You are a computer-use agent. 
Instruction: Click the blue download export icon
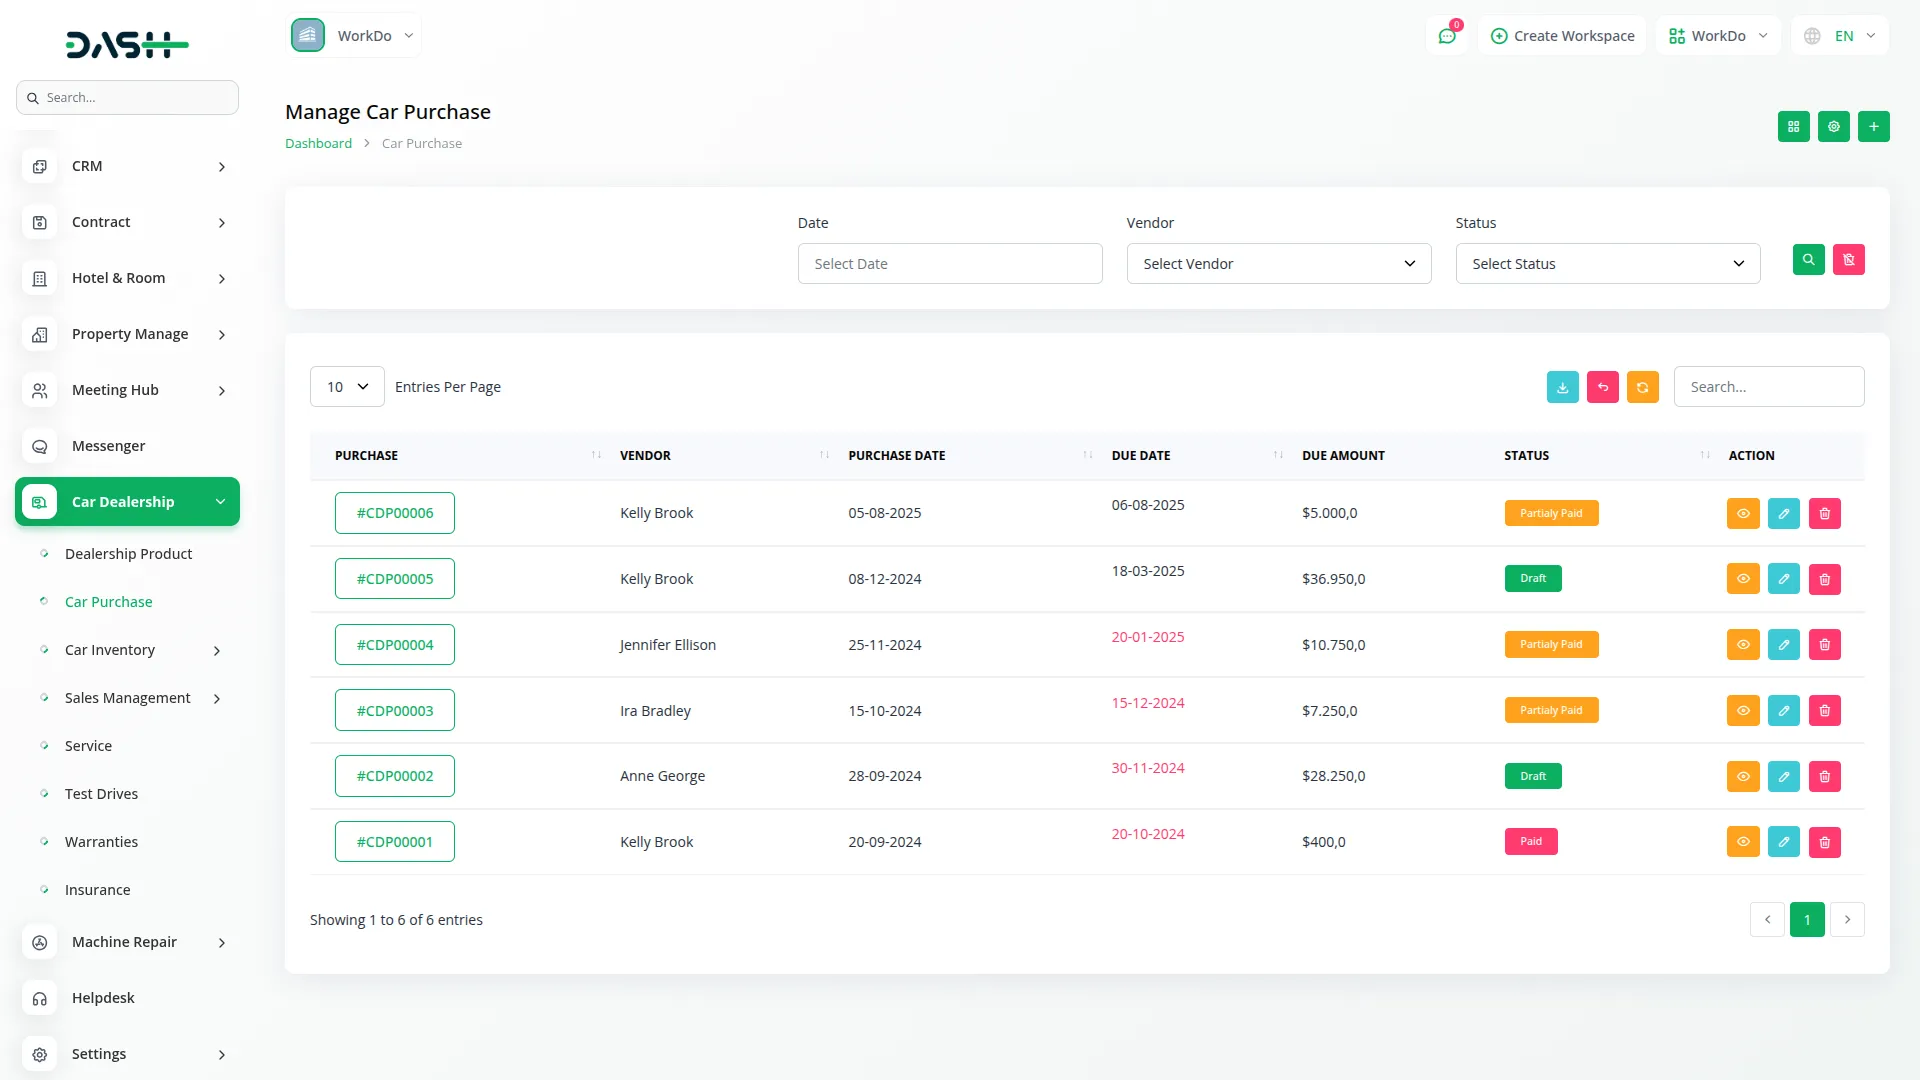tap(1562, 387)
